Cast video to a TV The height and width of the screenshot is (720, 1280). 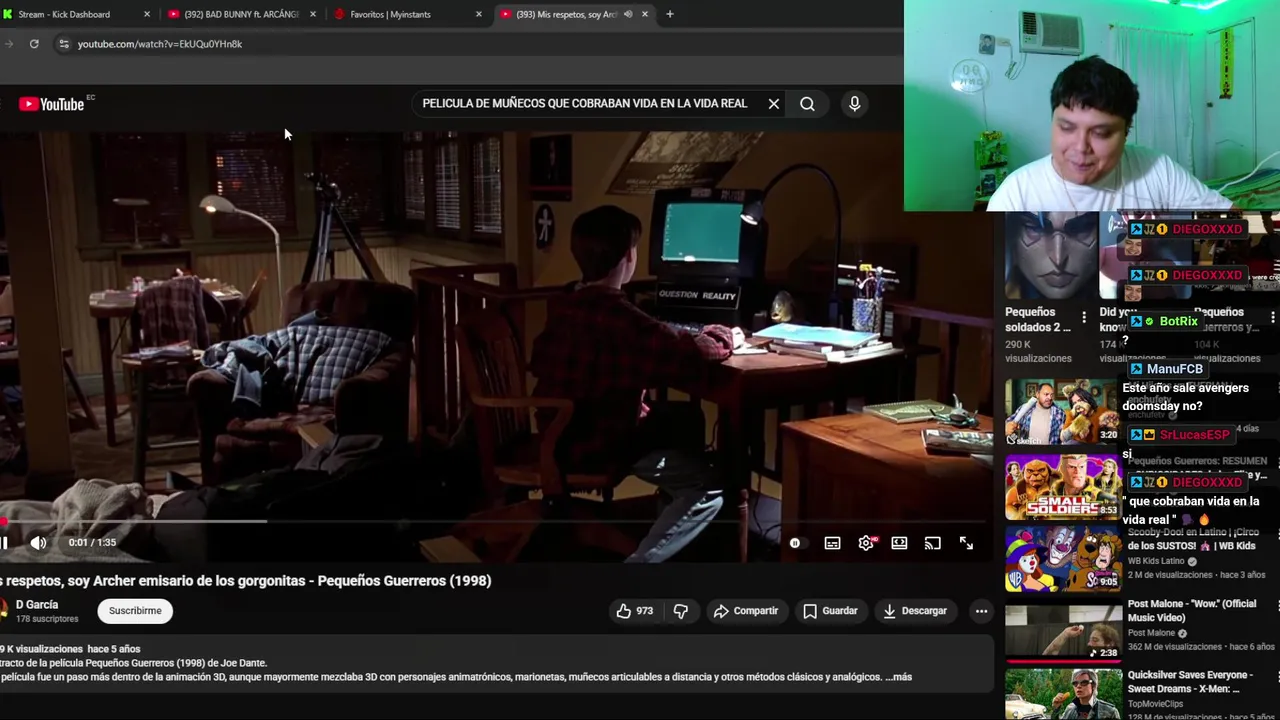(932, 543)
